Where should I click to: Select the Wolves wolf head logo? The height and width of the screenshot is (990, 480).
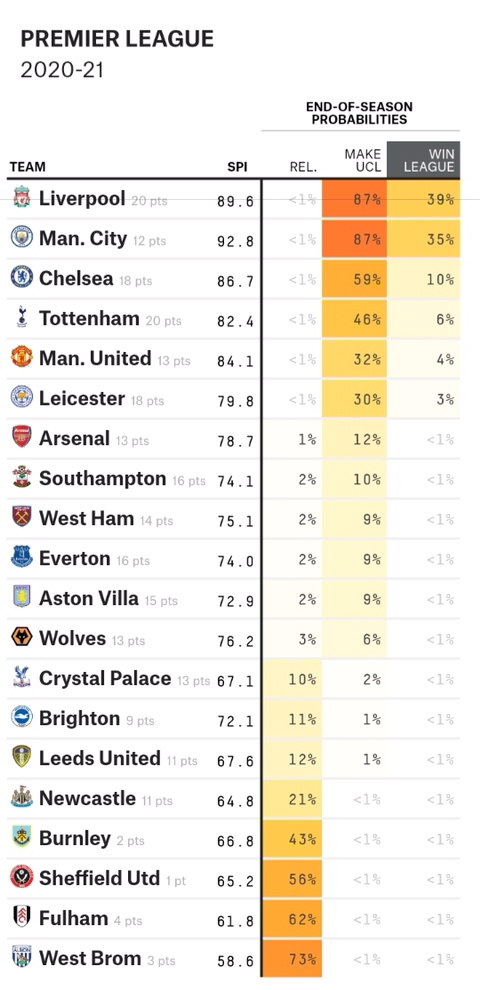click(21, 637)
